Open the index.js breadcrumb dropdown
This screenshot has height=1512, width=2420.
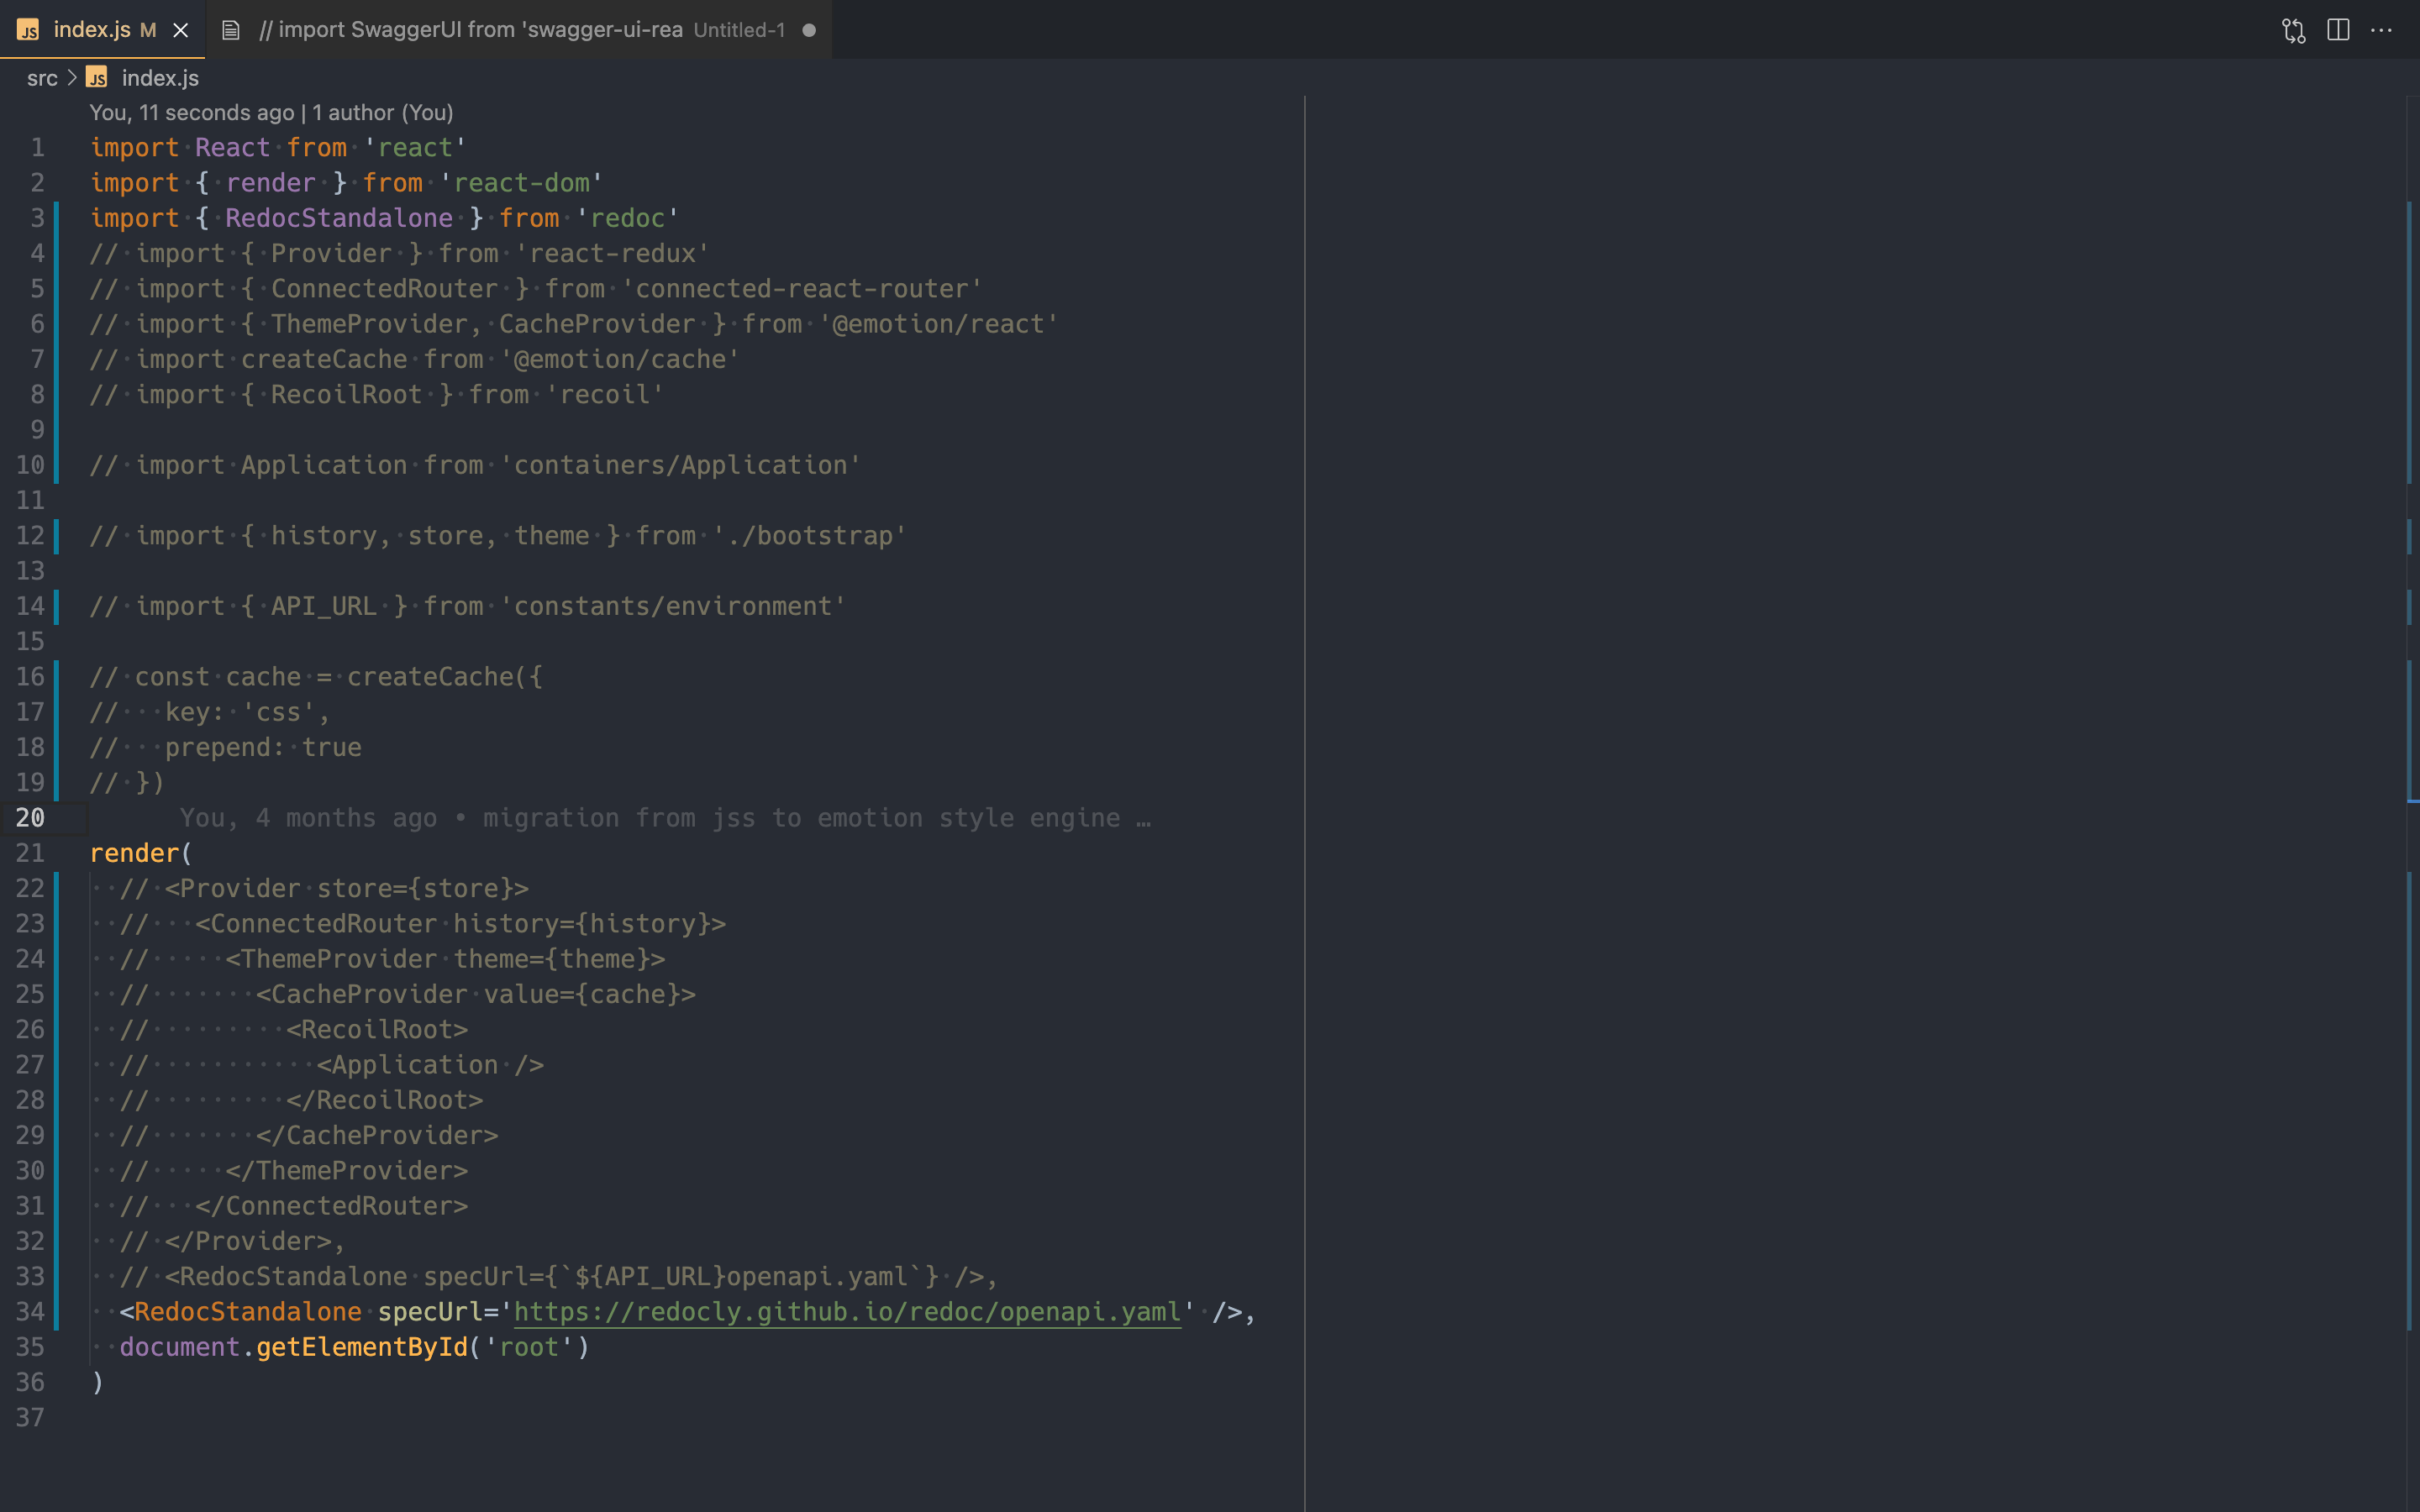tap(158, 77)
